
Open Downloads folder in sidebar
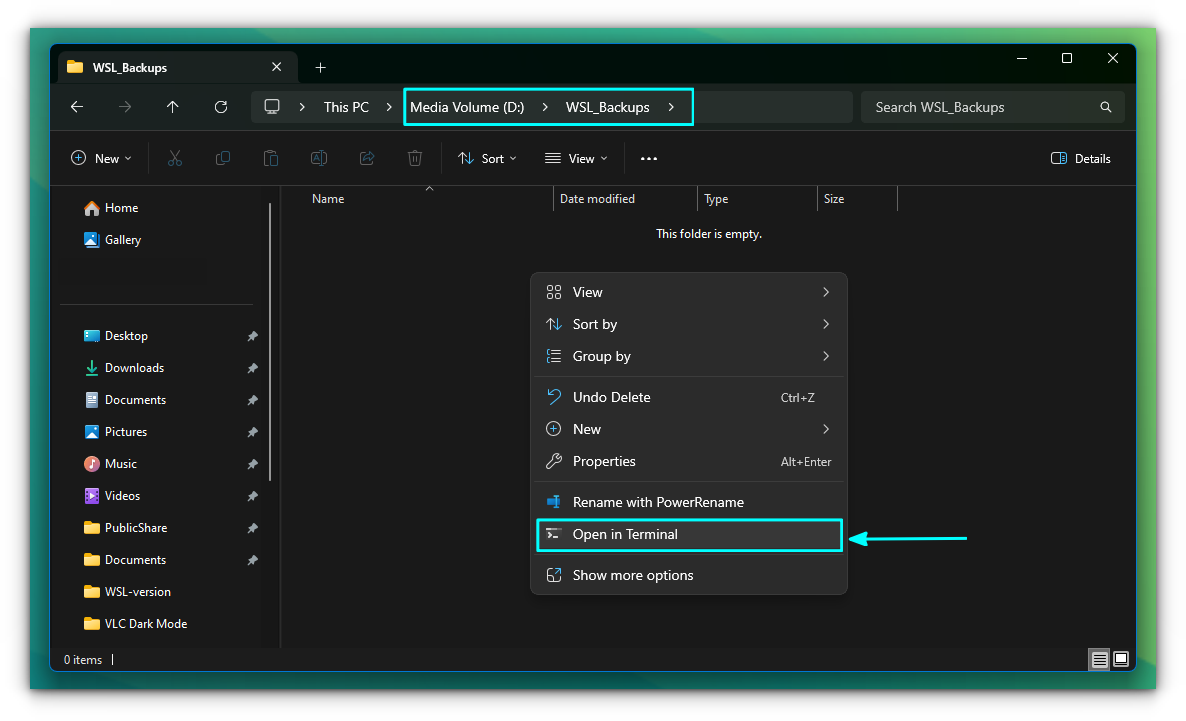[x=134, y=368]
